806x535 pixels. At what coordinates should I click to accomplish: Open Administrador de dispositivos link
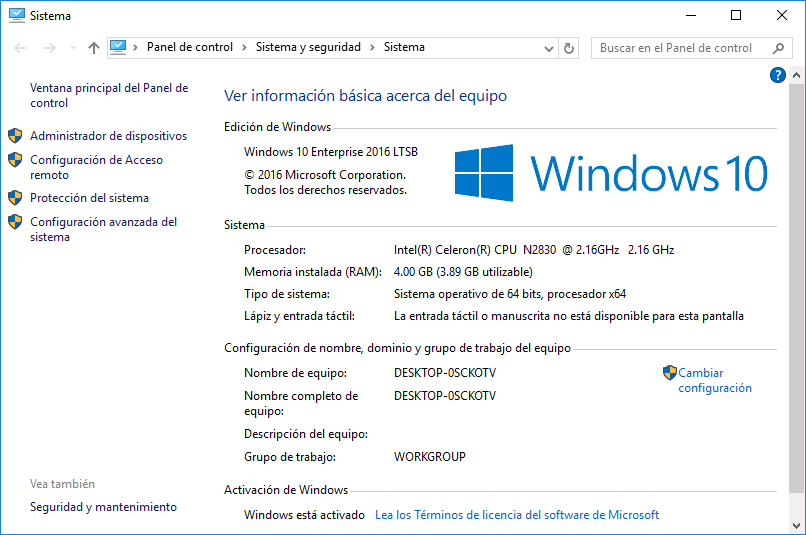point(108,136)
